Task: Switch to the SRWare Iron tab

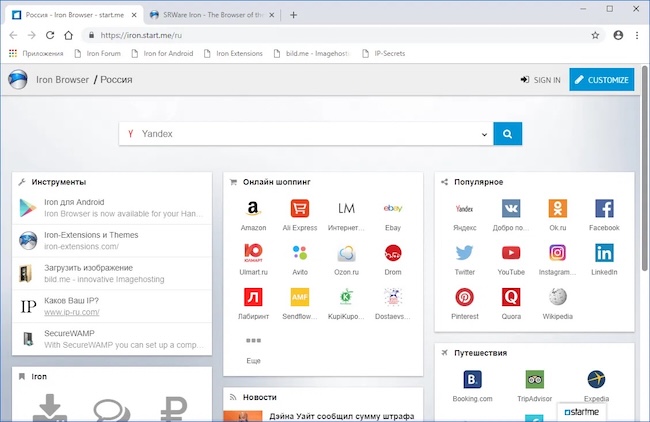Action: pos(213,15)
